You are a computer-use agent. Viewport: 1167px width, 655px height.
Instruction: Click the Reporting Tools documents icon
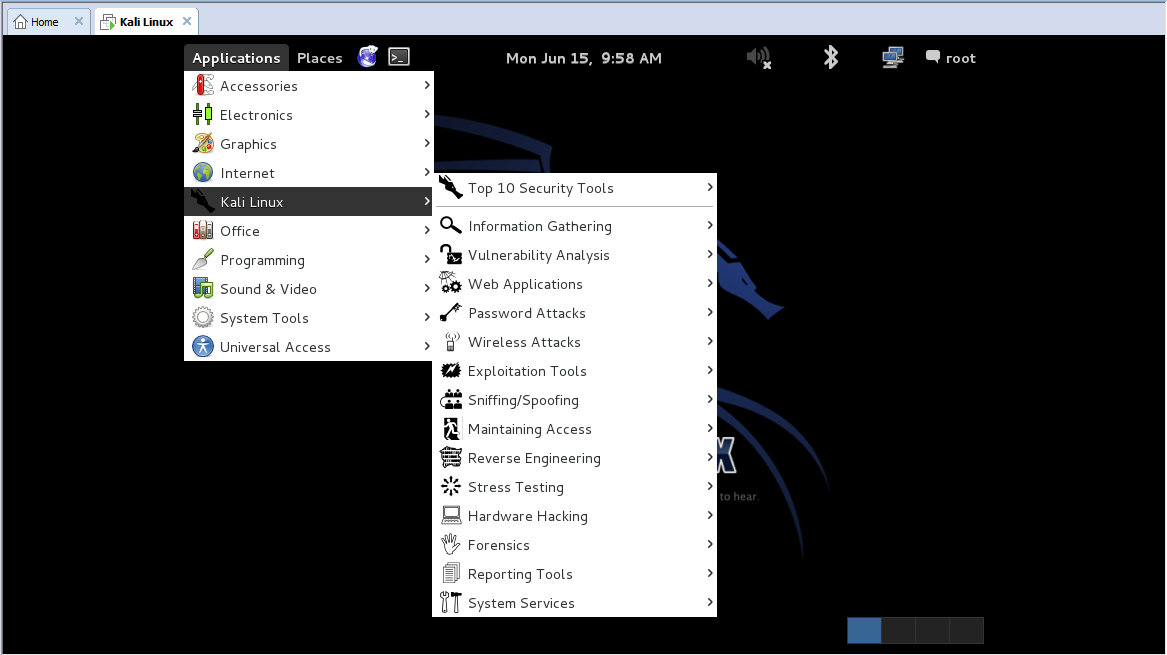[450, 574]
